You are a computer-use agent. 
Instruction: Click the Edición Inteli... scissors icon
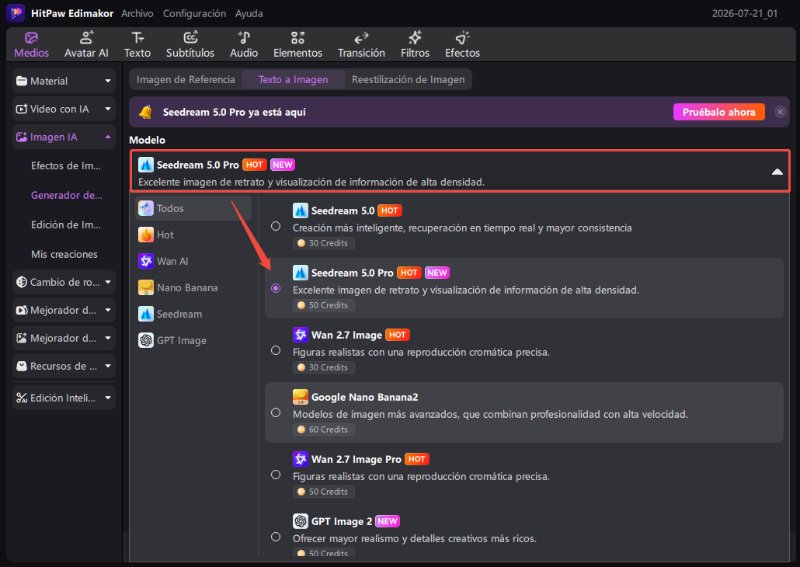point(21,398)
